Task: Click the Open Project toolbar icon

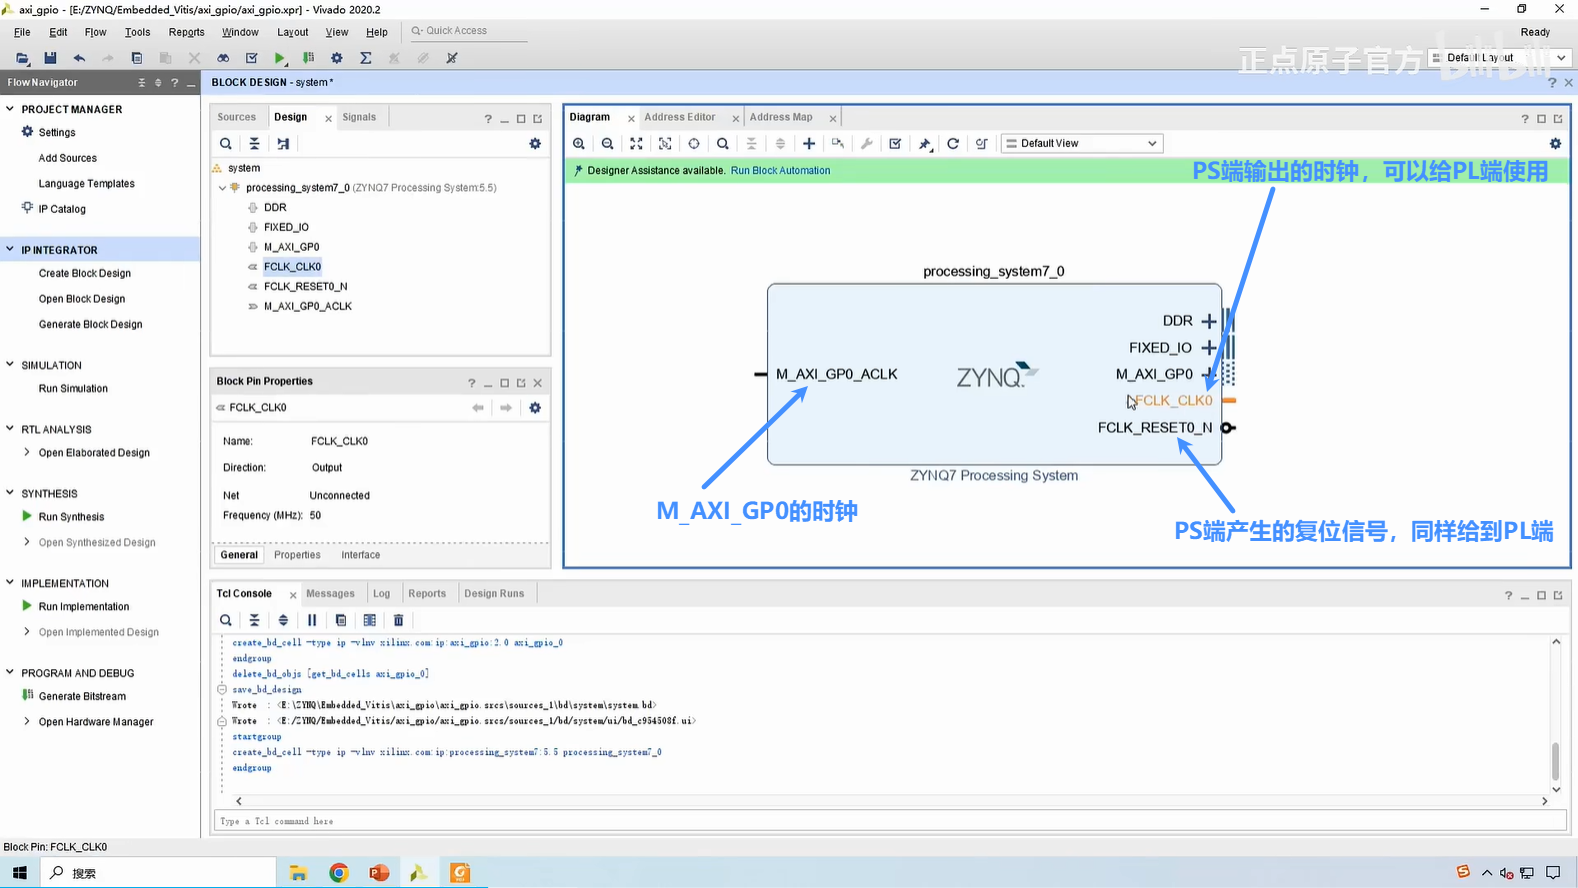Action: coord(22,58)
